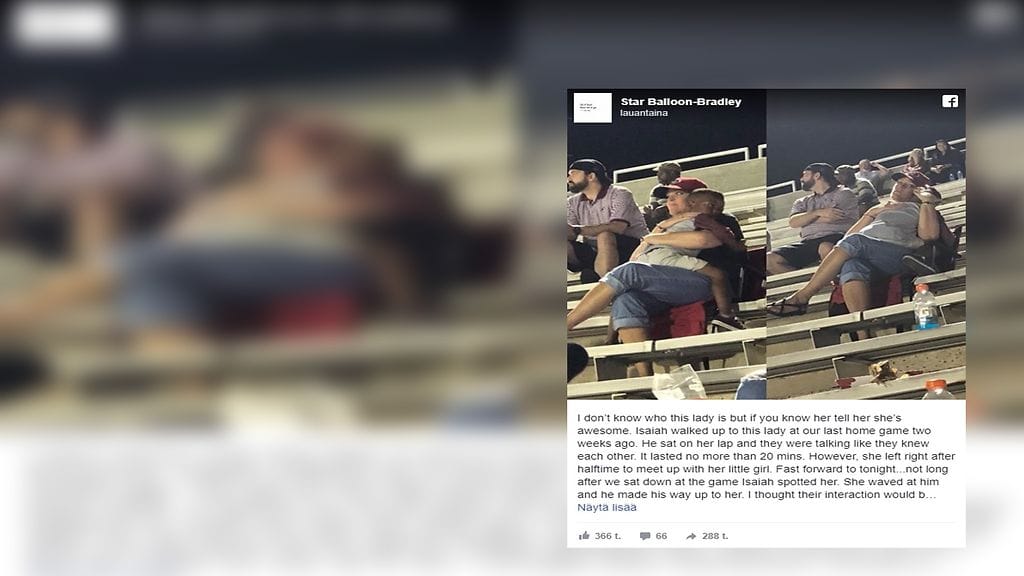Open the poster's profile picture thumbnail
The image size is (1024, 576).
(x=592, y=108)
